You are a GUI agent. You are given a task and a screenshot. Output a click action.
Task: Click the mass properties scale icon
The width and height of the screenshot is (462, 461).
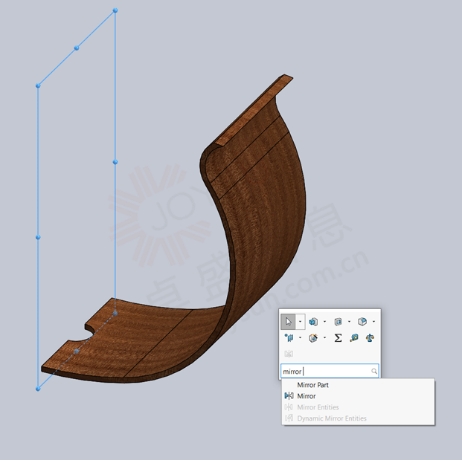[x=370, y=338]
